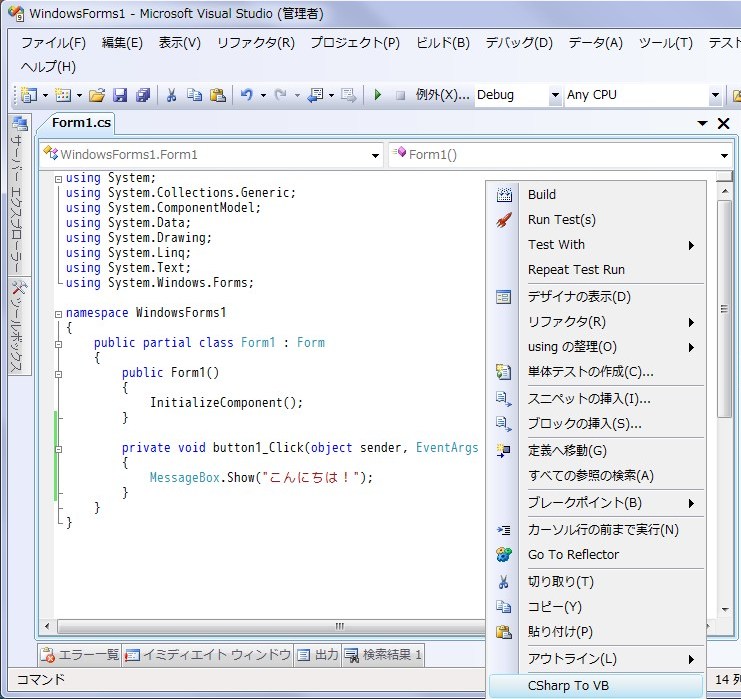
Task: Click the Navigate Forward toolbar icon
Action: pos(349,95)
